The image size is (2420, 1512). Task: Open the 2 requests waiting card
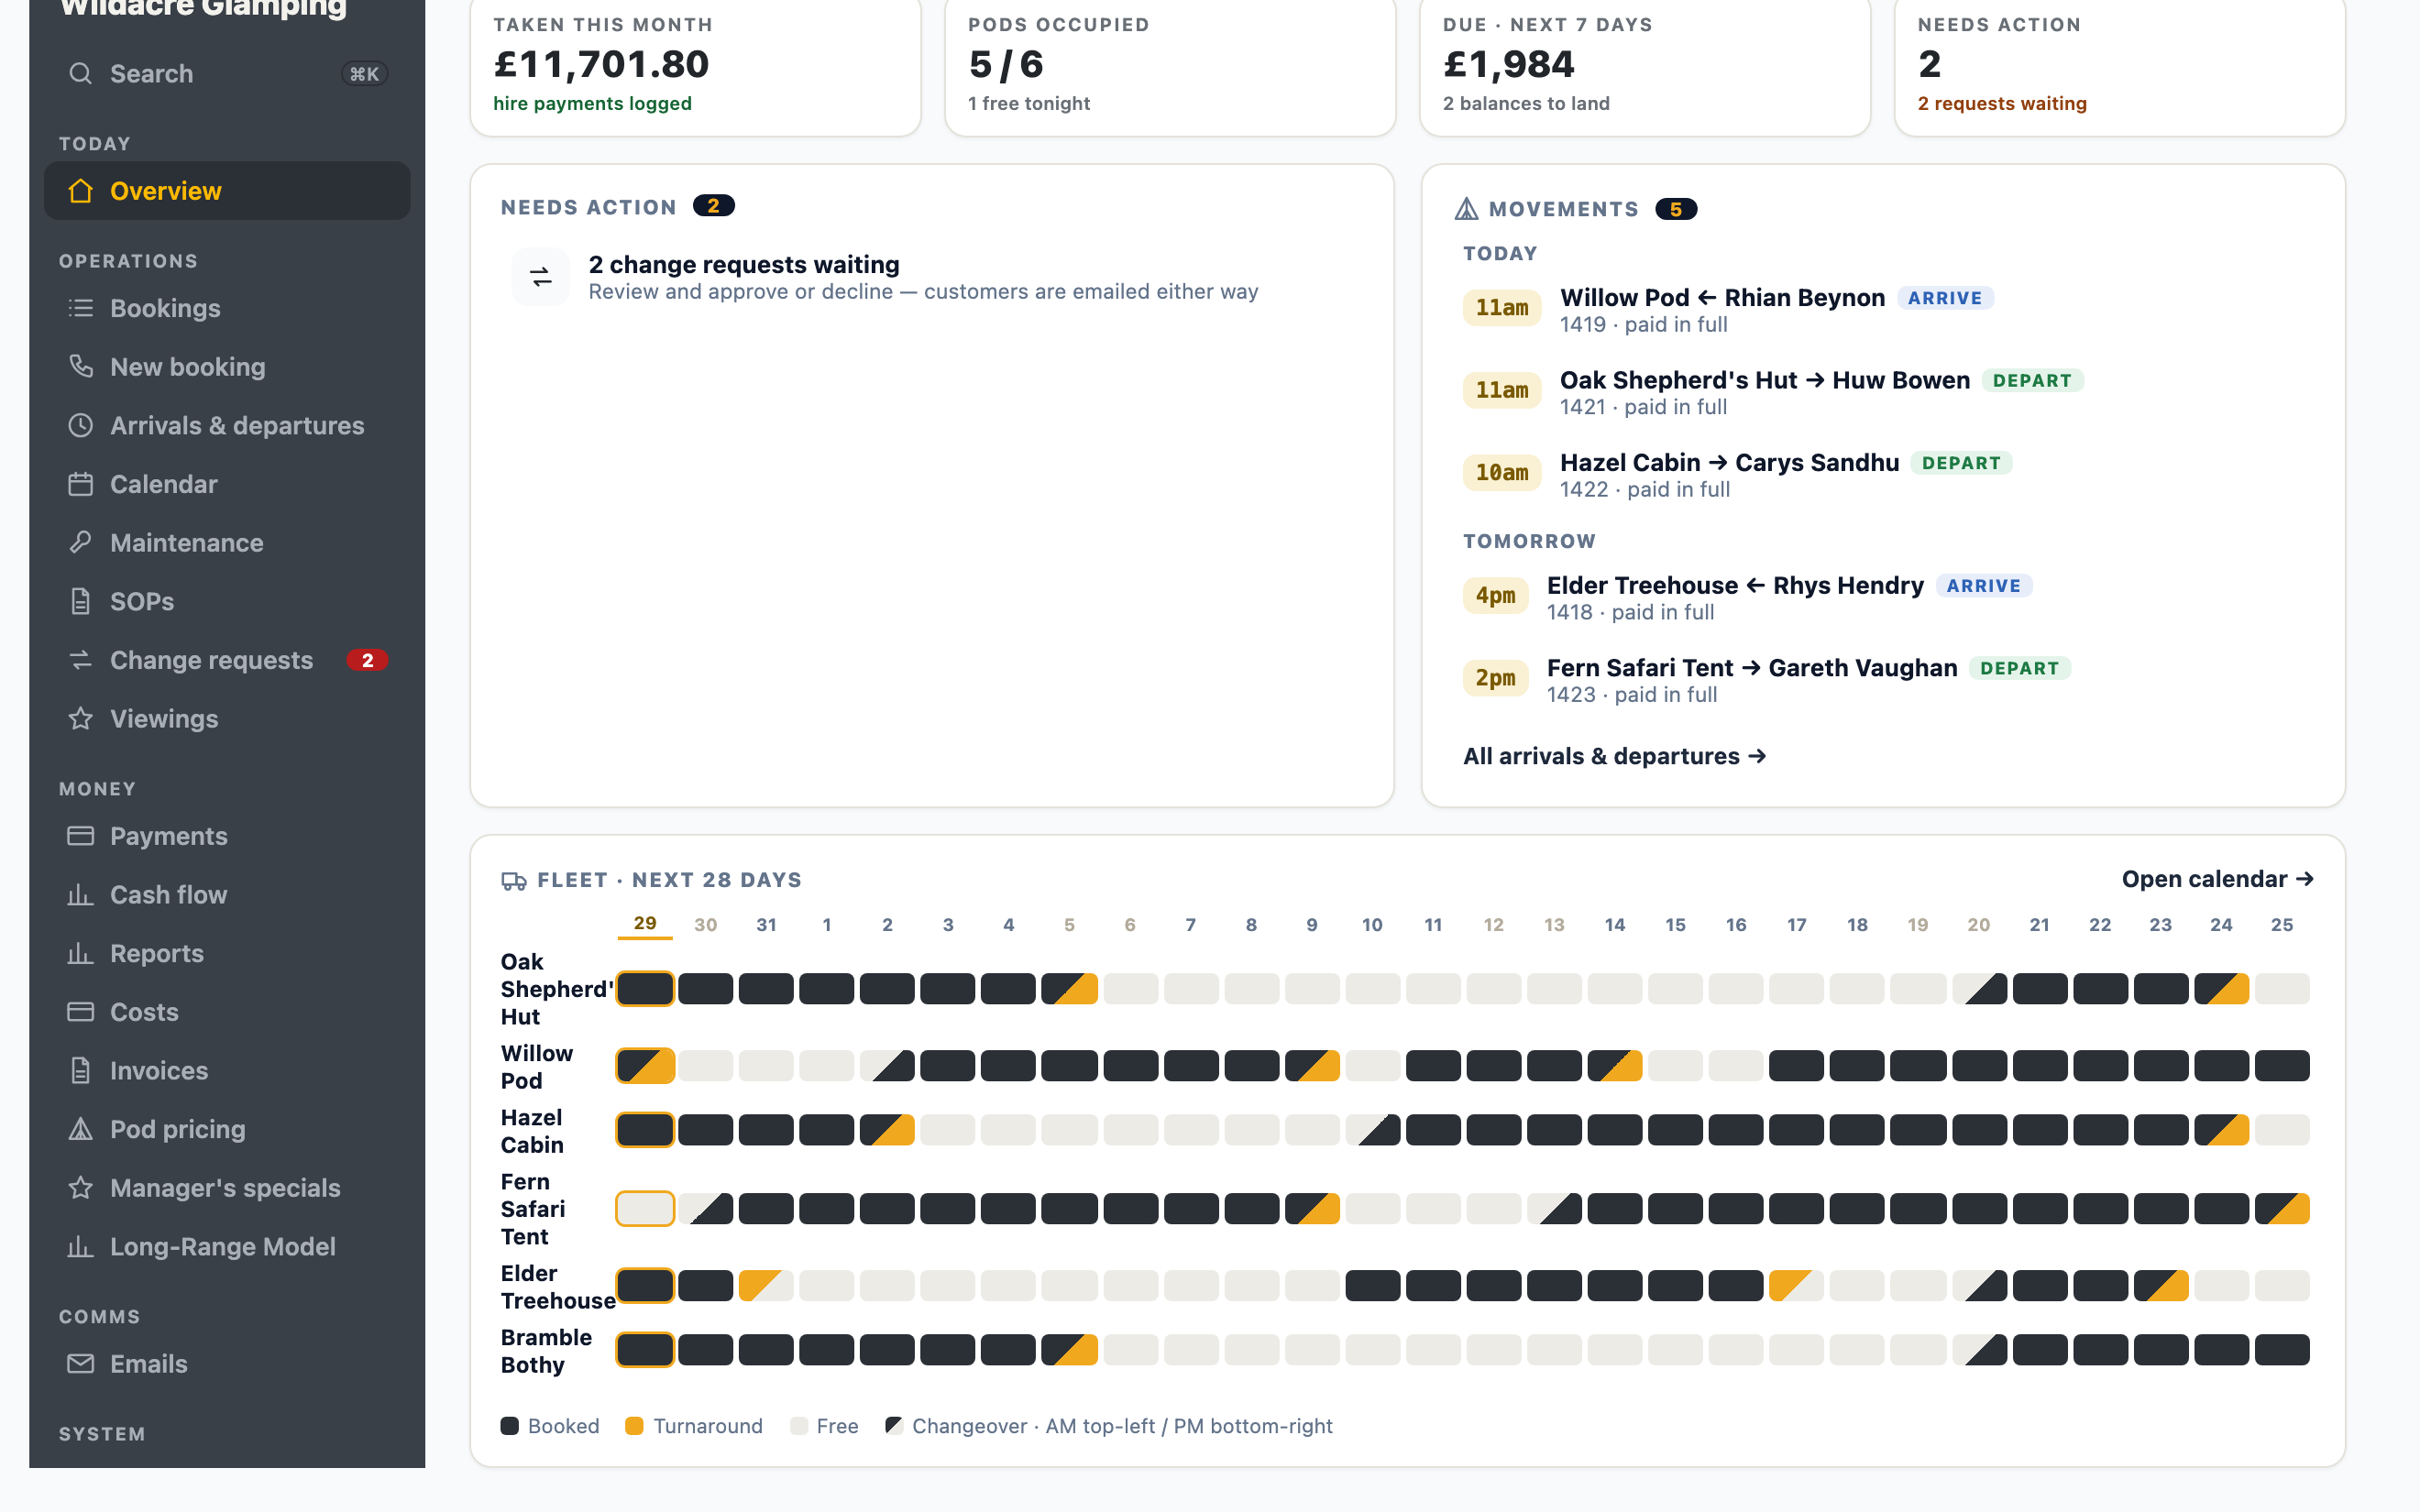(x=2120, y=66)
